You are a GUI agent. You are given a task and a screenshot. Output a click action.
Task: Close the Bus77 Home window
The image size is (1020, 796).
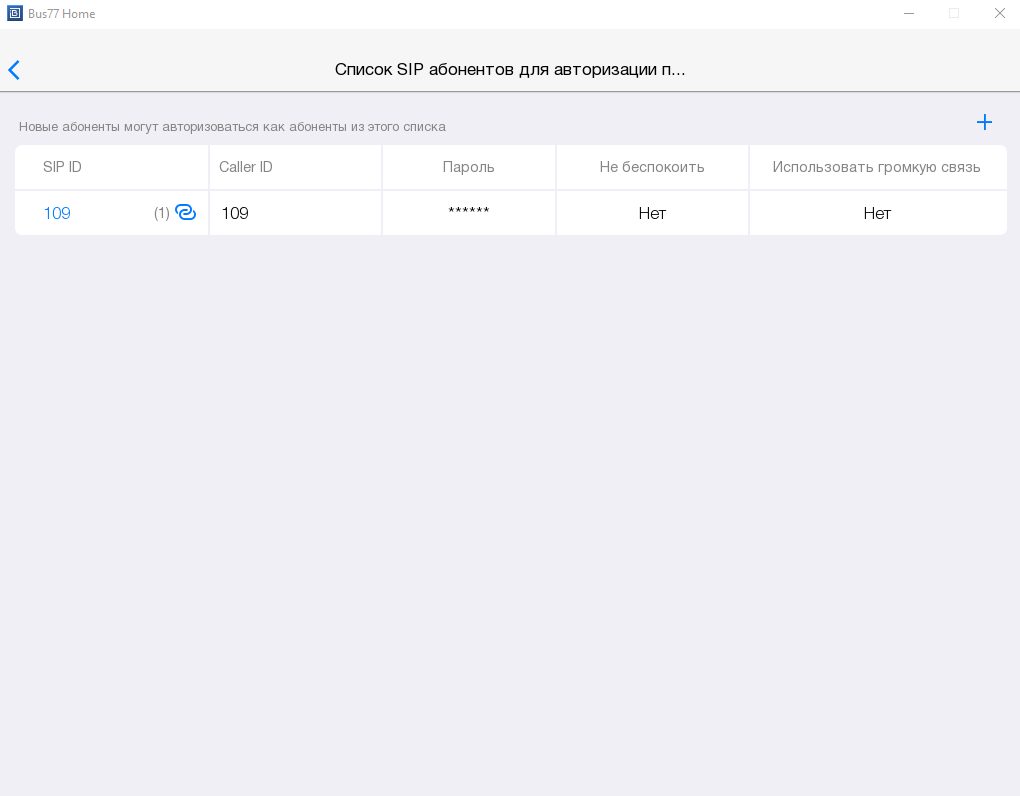click(999, 14)
